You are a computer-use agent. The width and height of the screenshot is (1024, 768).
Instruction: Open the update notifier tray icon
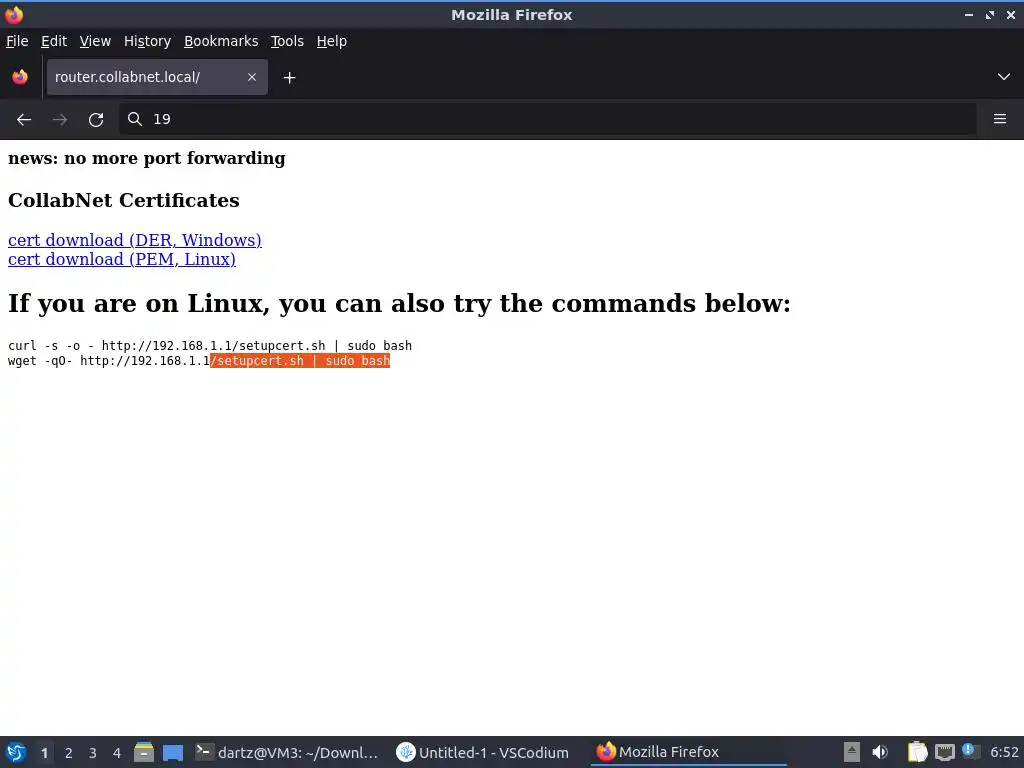[970, 751]
